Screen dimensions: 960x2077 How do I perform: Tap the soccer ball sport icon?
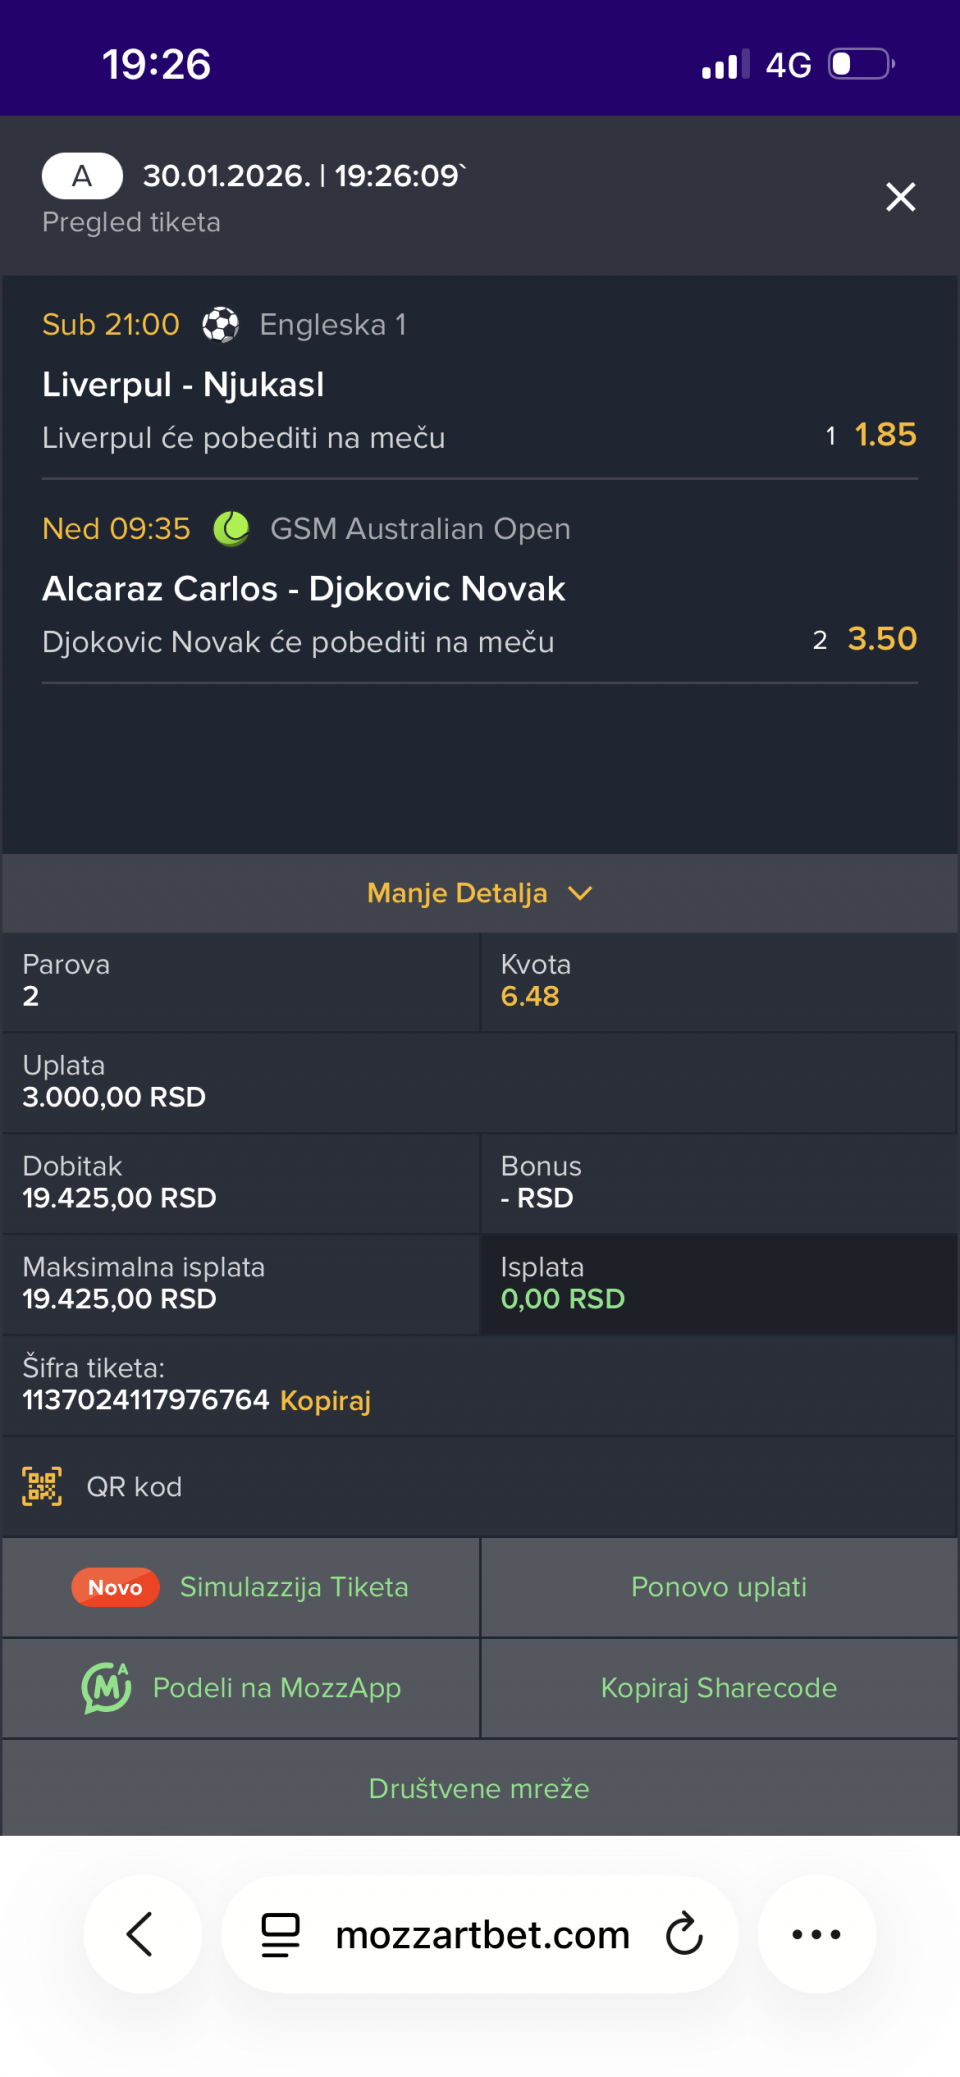[220, 325]
